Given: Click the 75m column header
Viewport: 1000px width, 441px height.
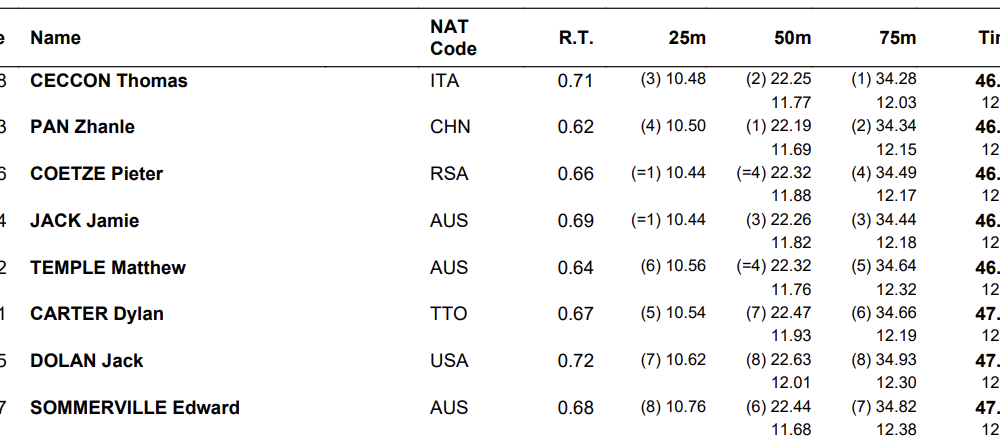Looking at the screenshot, I should pyautogui.click(x=897, y=38).
